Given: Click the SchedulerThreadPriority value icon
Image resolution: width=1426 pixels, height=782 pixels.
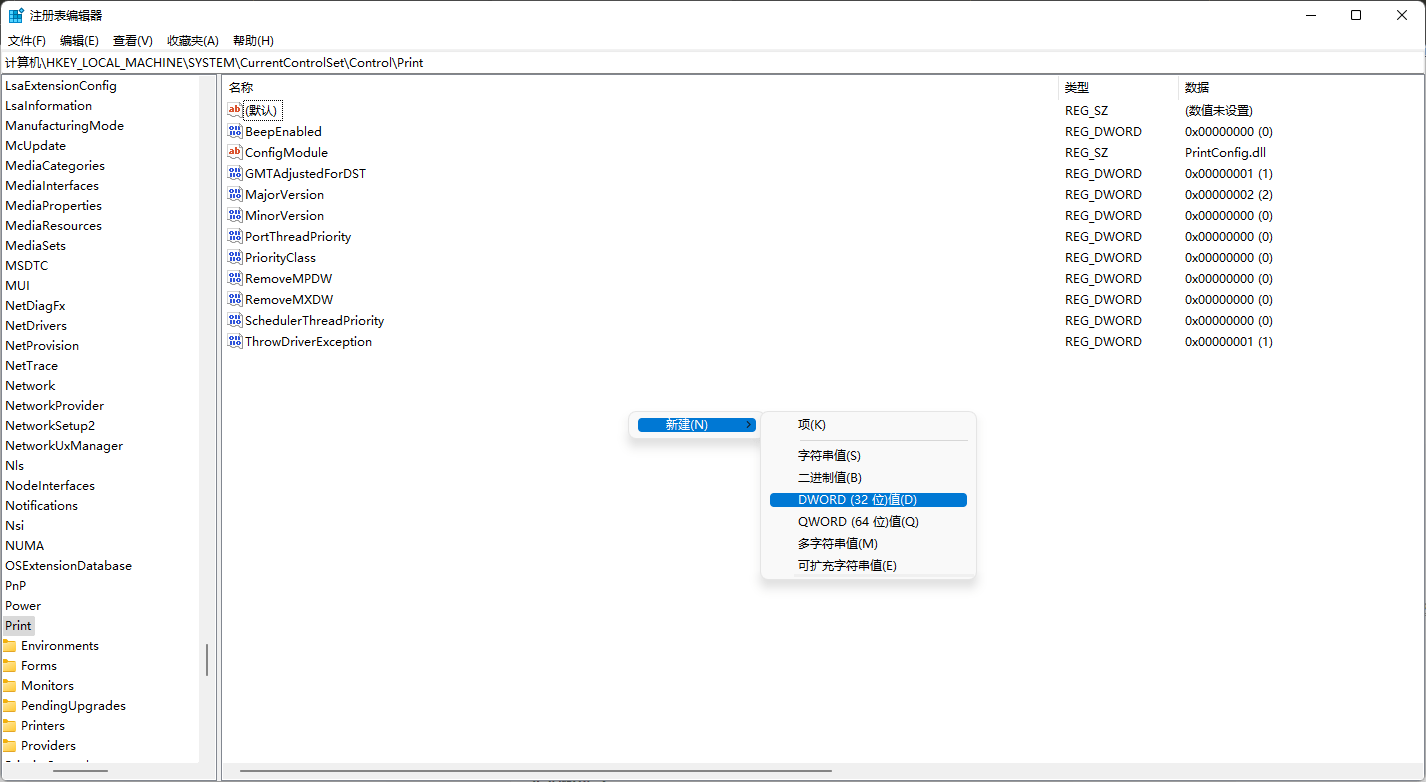Looking at the screenshot, I should pos(235,320).
